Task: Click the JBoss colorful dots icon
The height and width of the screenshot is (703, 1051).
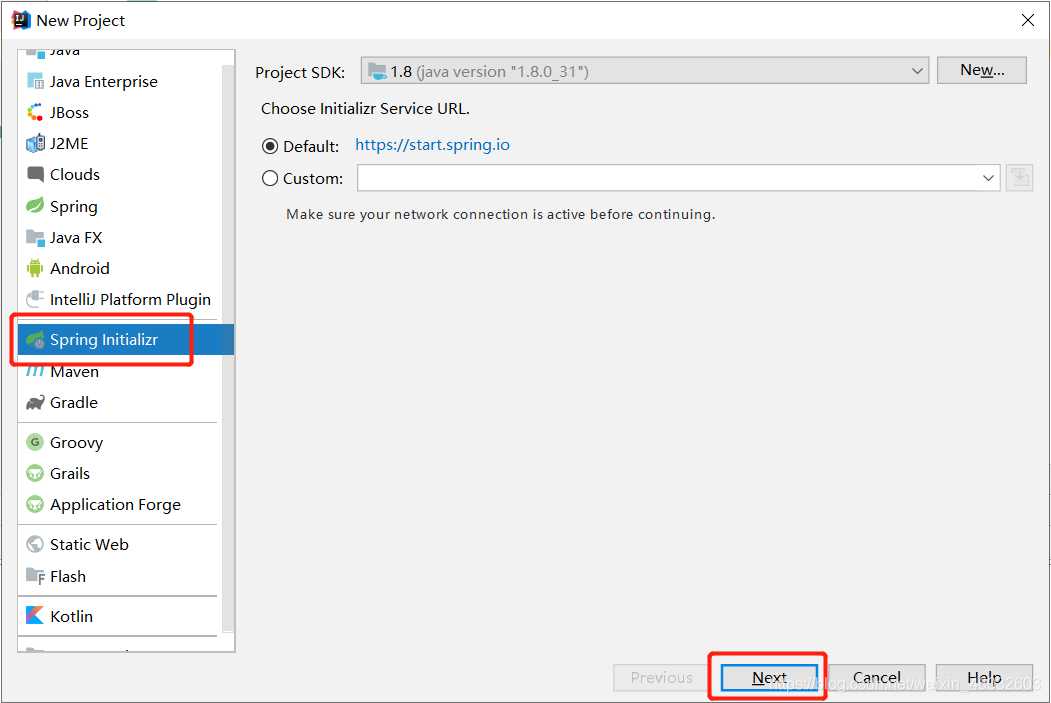Action: [x=35, y=112]
